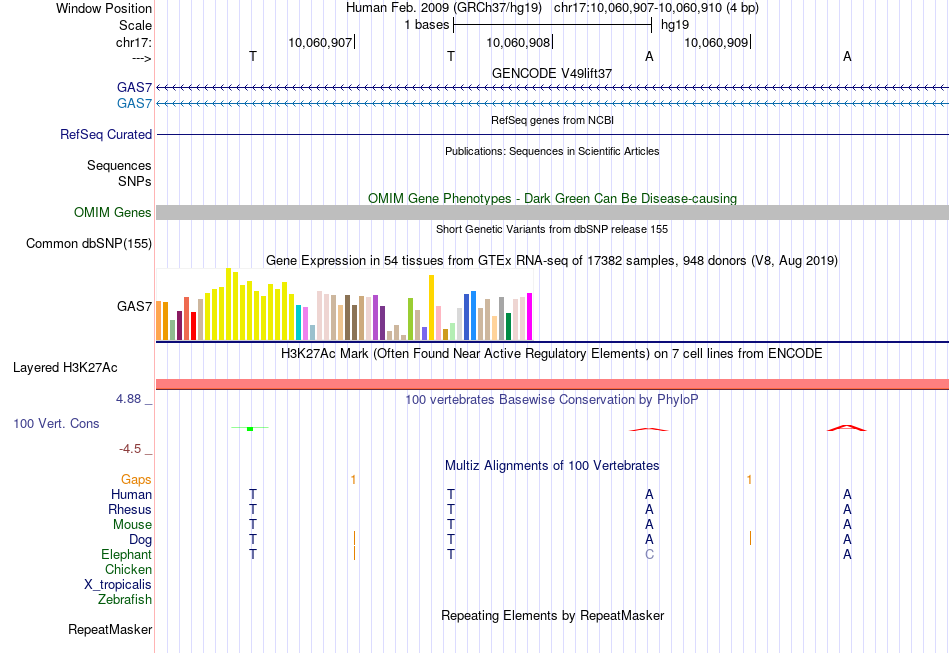Click the RepeatMasker track label
950x653 pixels.
[x=110, y=630]
